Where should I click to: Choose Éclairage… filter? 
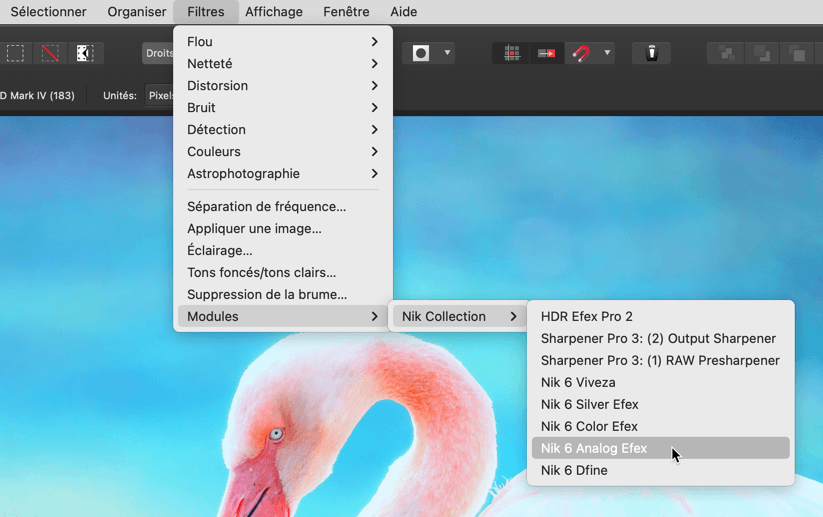(x=283, y=251)
